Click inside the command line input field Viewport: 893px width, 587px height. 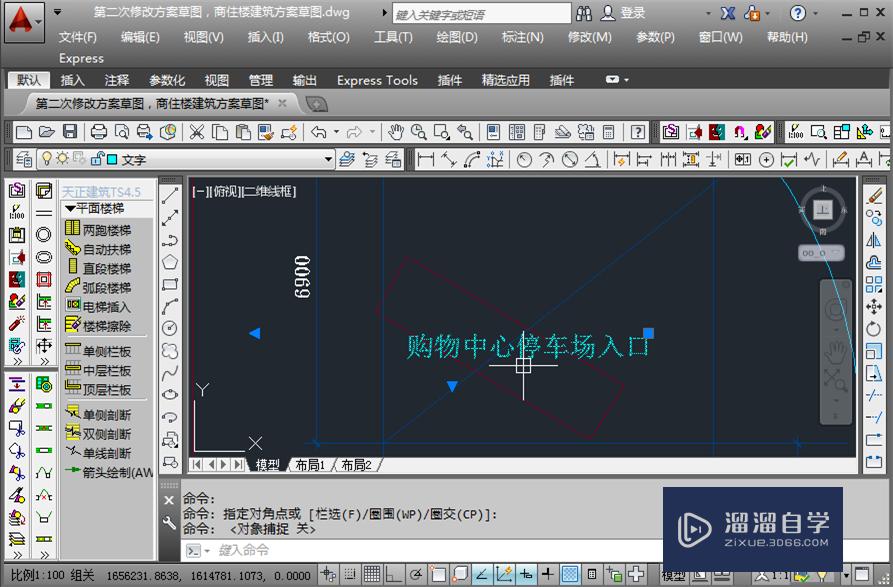300,548
